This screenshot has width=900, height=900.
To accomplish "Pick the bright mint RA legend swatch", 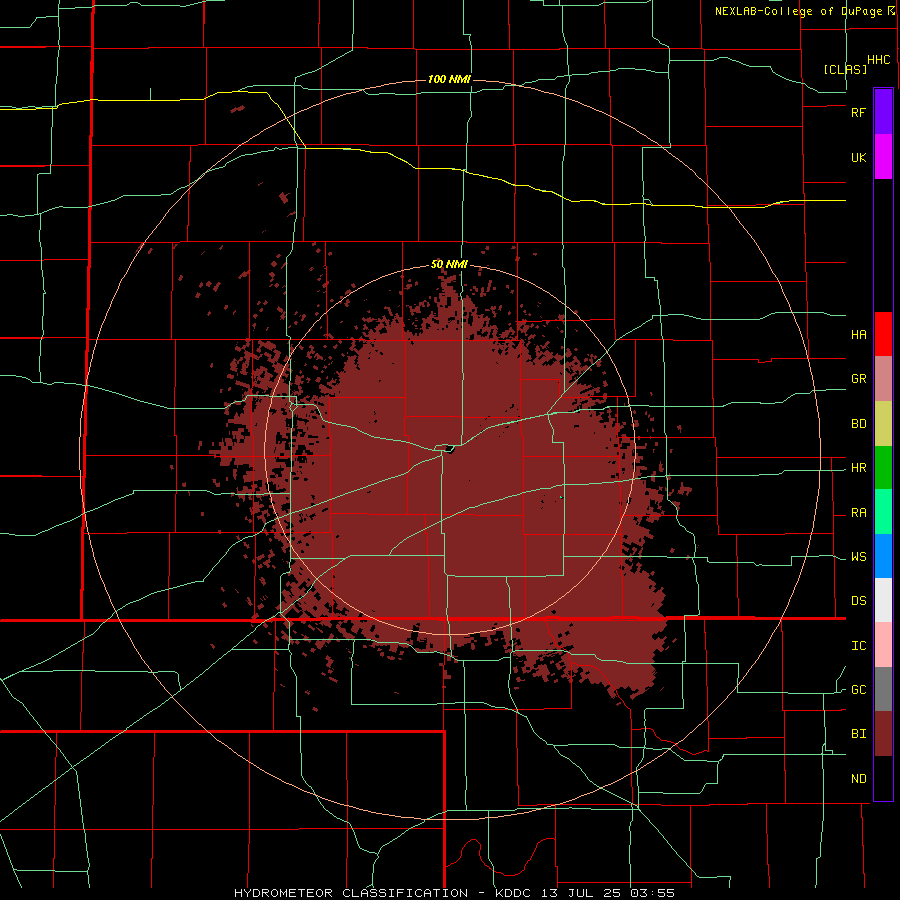I will [x=883, y=512].
